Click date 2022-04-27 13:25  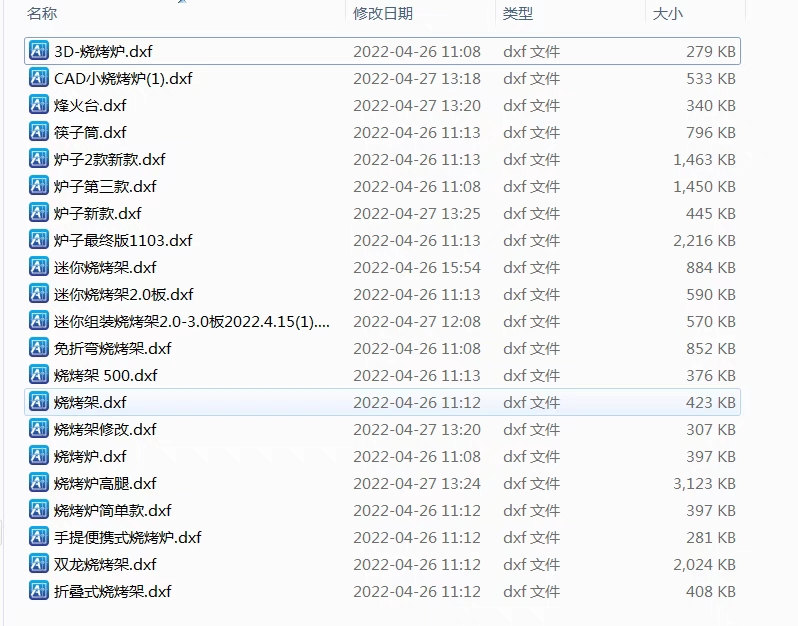click(417, 213)
